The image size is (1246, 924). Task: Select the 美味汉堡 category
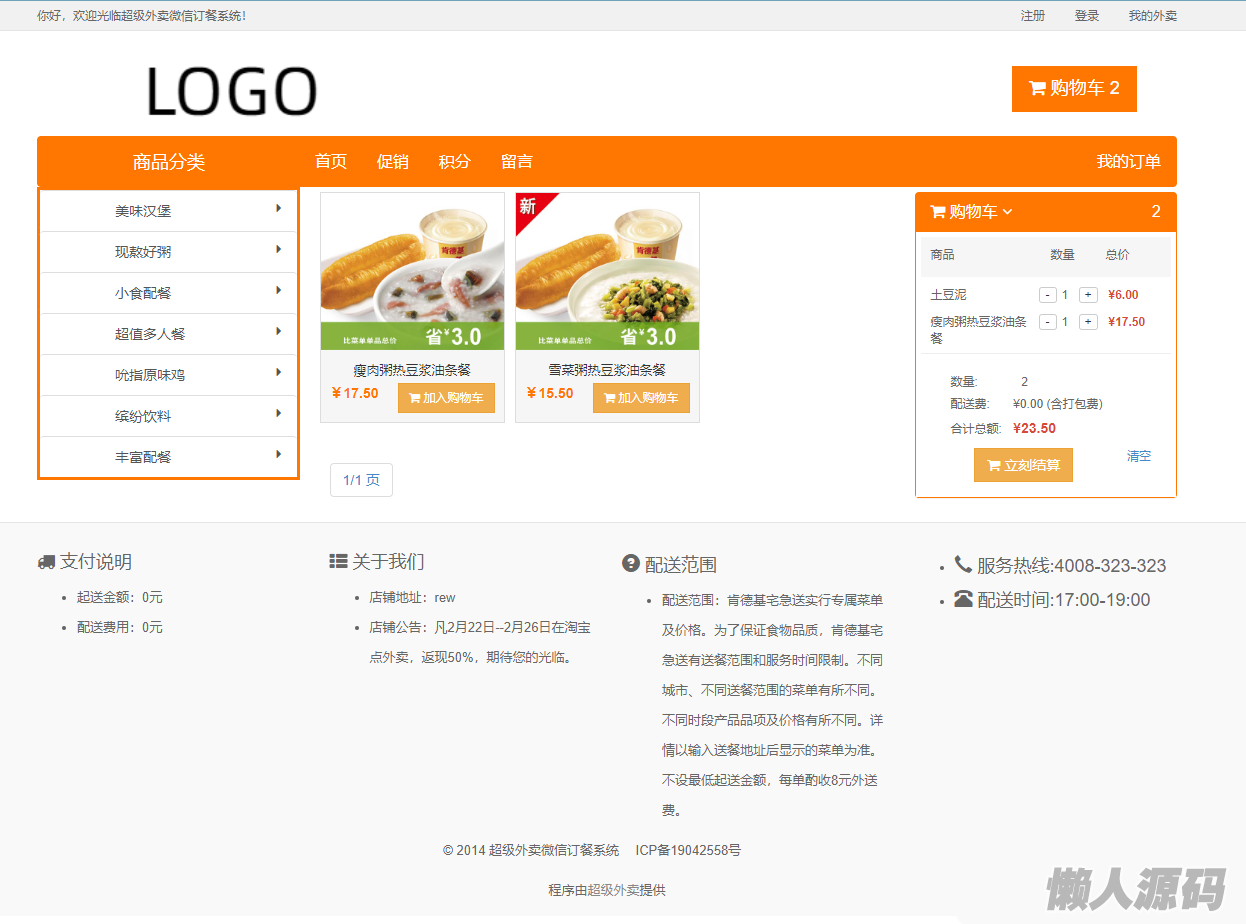pyautogui.click(x=143, y=212)
